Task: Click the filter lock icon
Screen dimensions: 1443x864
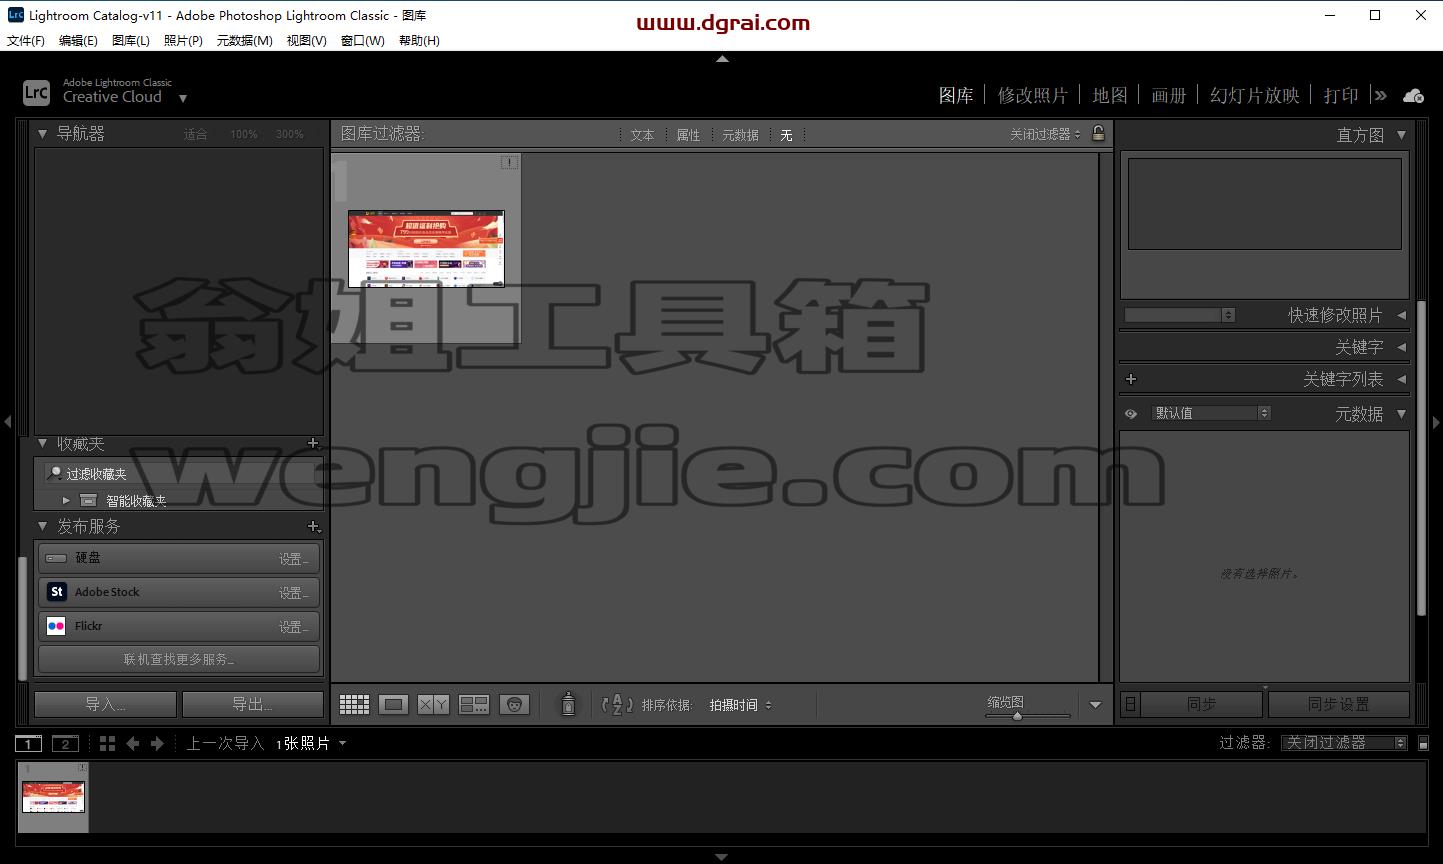Action: coord(1098,133)
